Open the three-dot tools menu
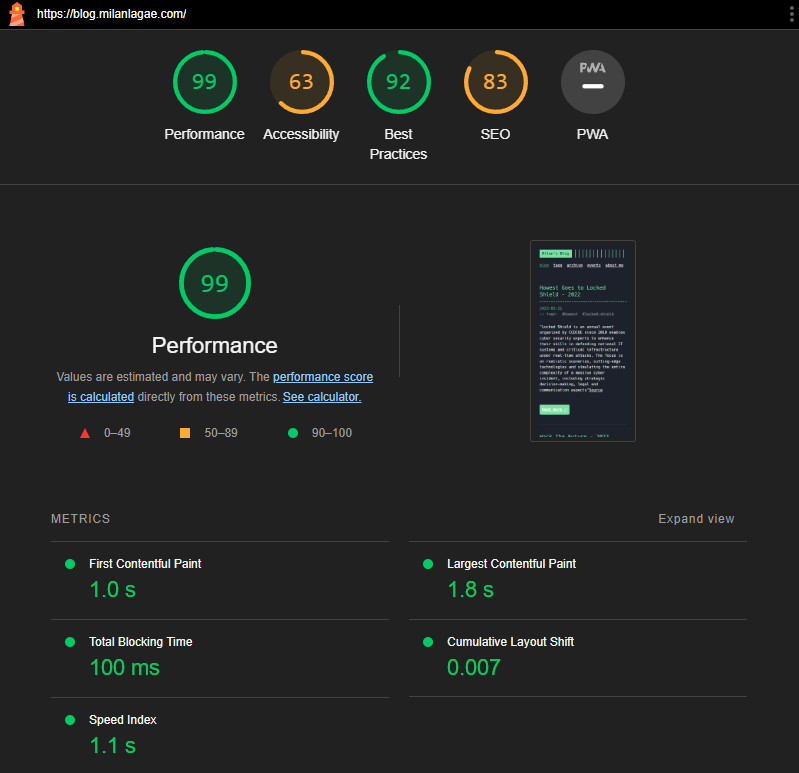 [791, 14]
